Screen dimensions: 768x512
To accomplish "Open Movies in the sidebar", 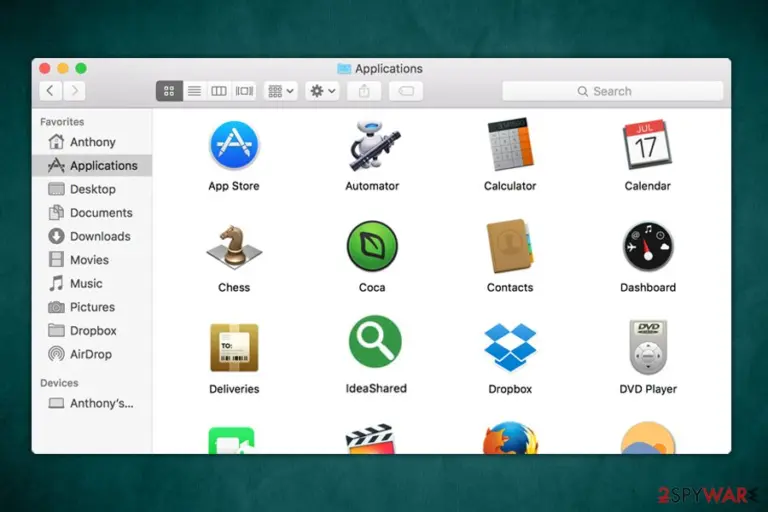I will click(92, 260).
